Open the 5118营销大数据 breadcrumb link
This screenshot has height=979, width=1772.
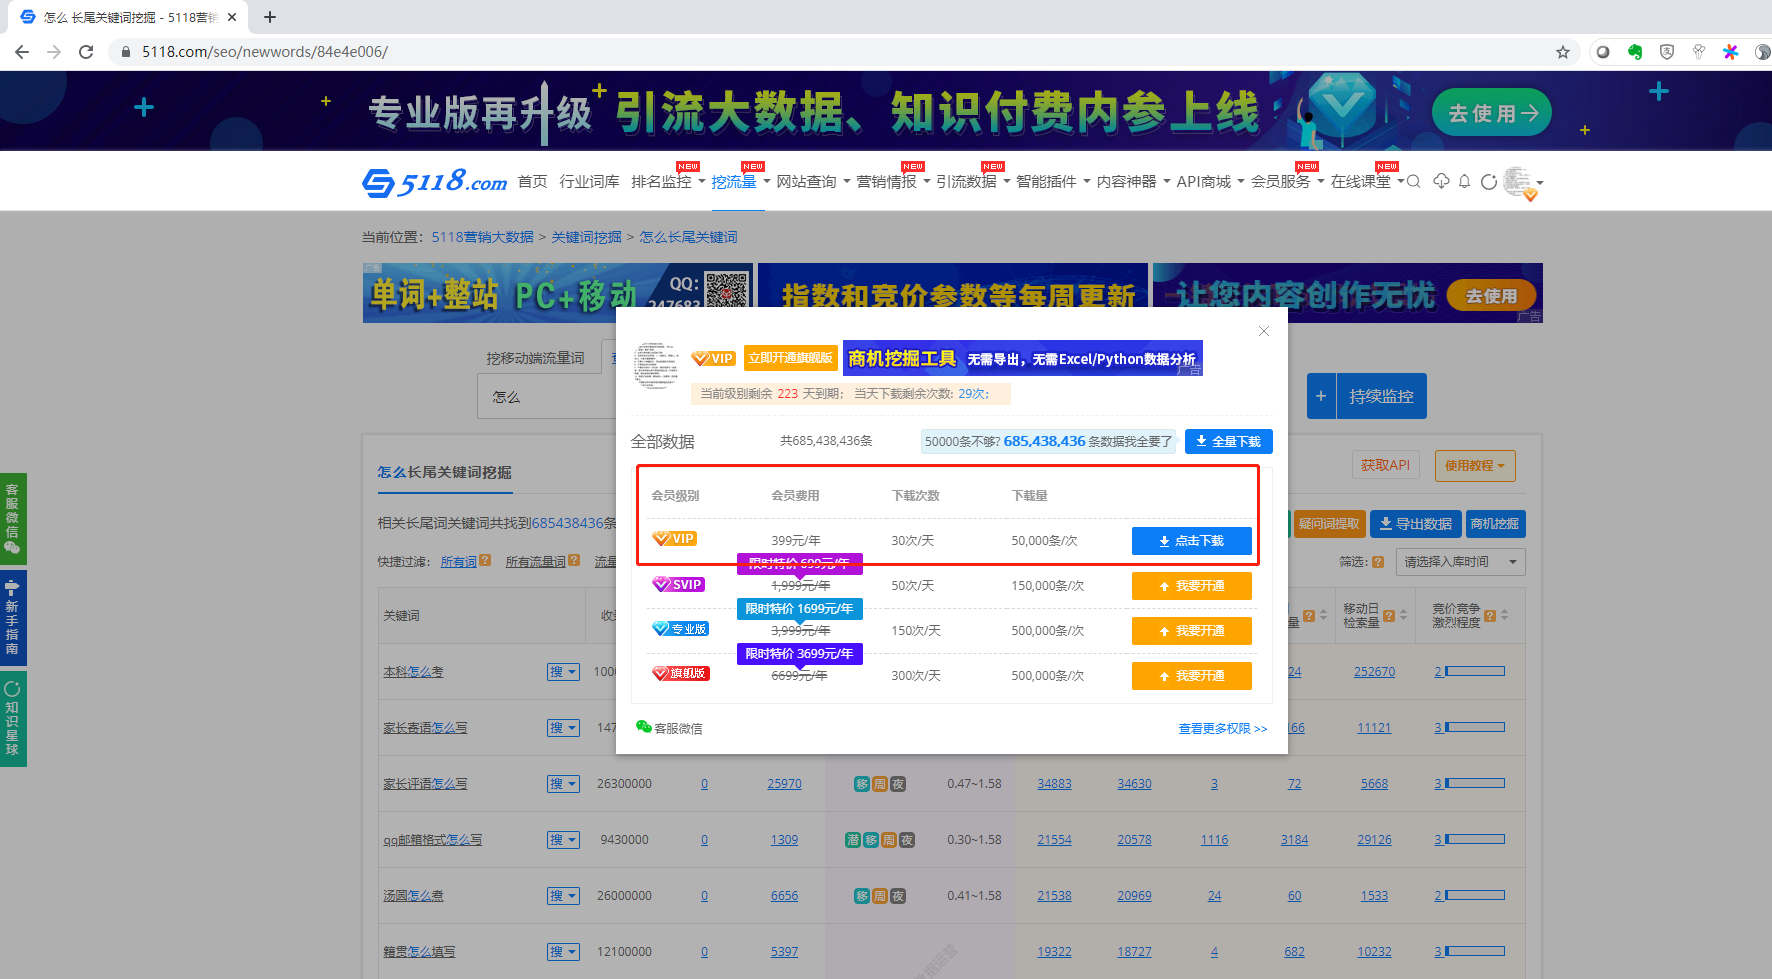[x=482, y=237]
